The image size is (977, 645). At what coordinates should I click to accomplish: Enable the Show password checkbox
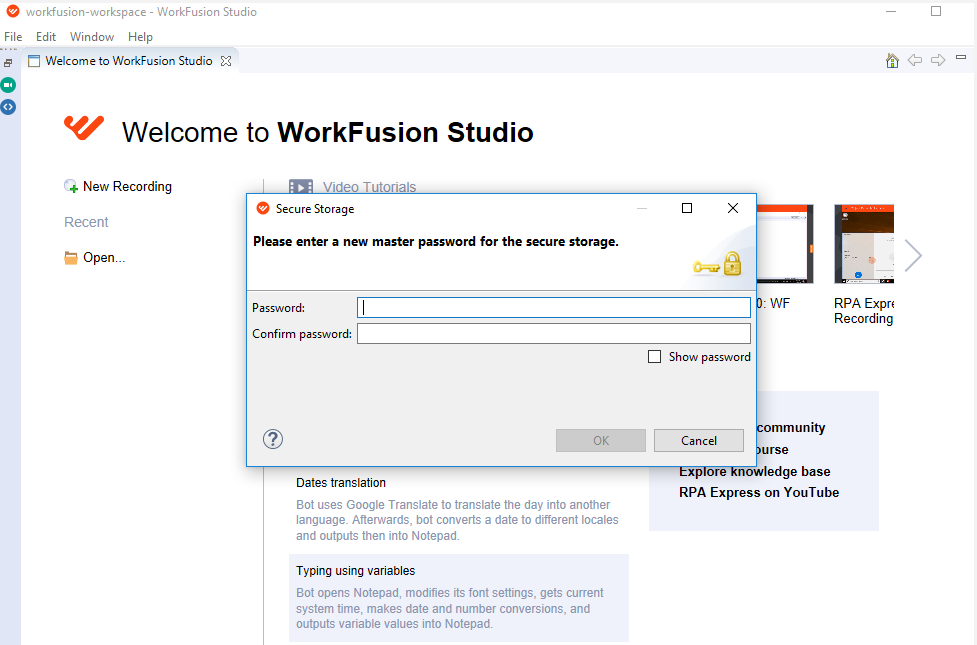(x=654, y=356)
